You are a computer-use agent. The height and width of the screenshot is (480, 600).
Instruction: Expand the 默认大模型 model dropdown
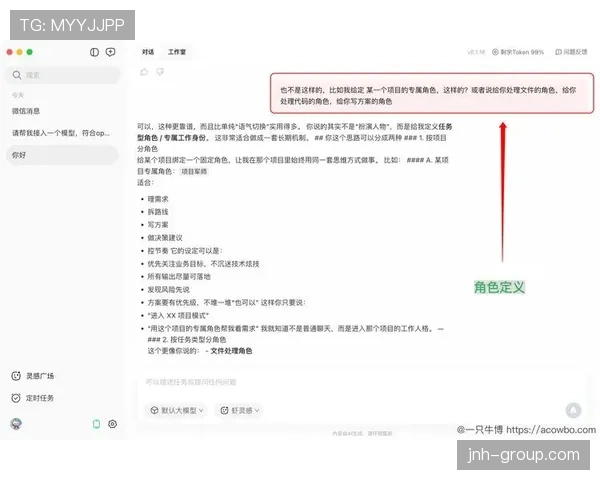pos(176,410)
